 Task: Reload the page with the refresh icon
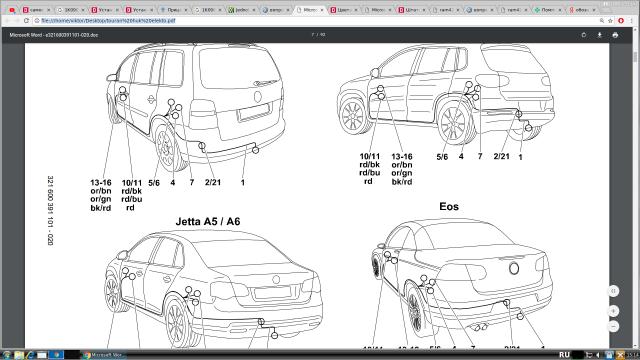point(27,20)
